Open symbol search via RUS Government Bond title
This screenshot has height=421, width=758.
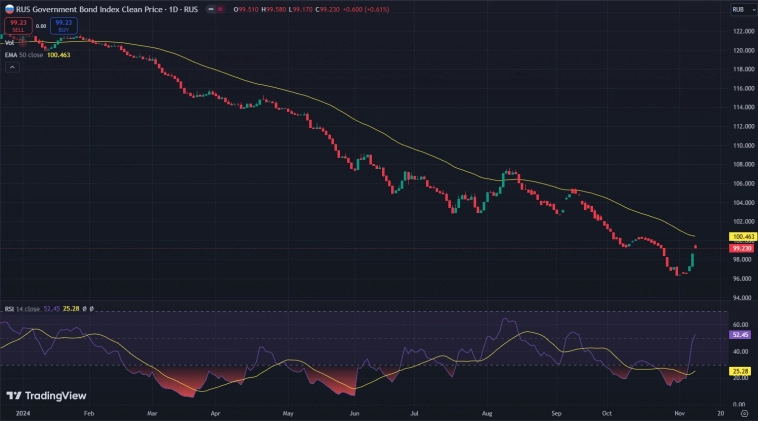coord(85,8)
